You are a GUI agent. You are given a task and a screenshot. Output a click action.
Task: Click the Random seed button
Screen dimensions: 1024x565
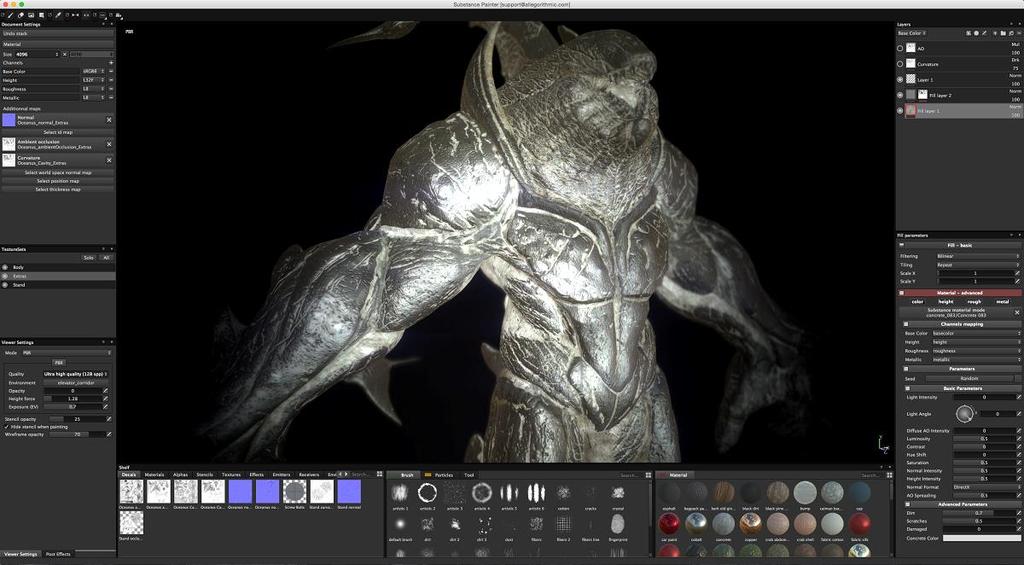pyautogui.click(x=969, y=379)
